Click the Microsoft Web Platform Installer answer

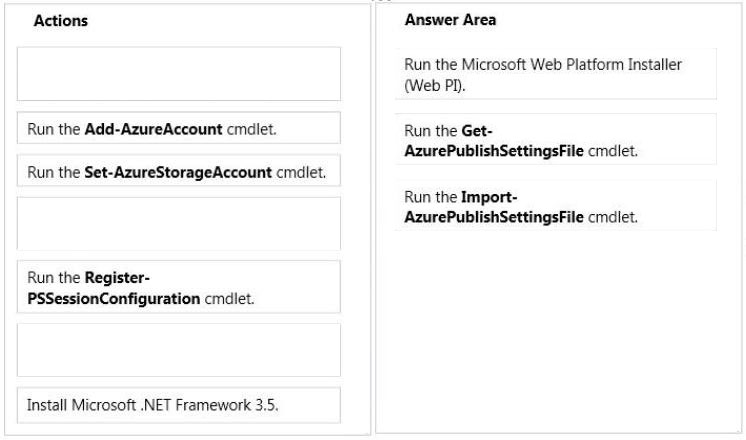pos(556,74)
